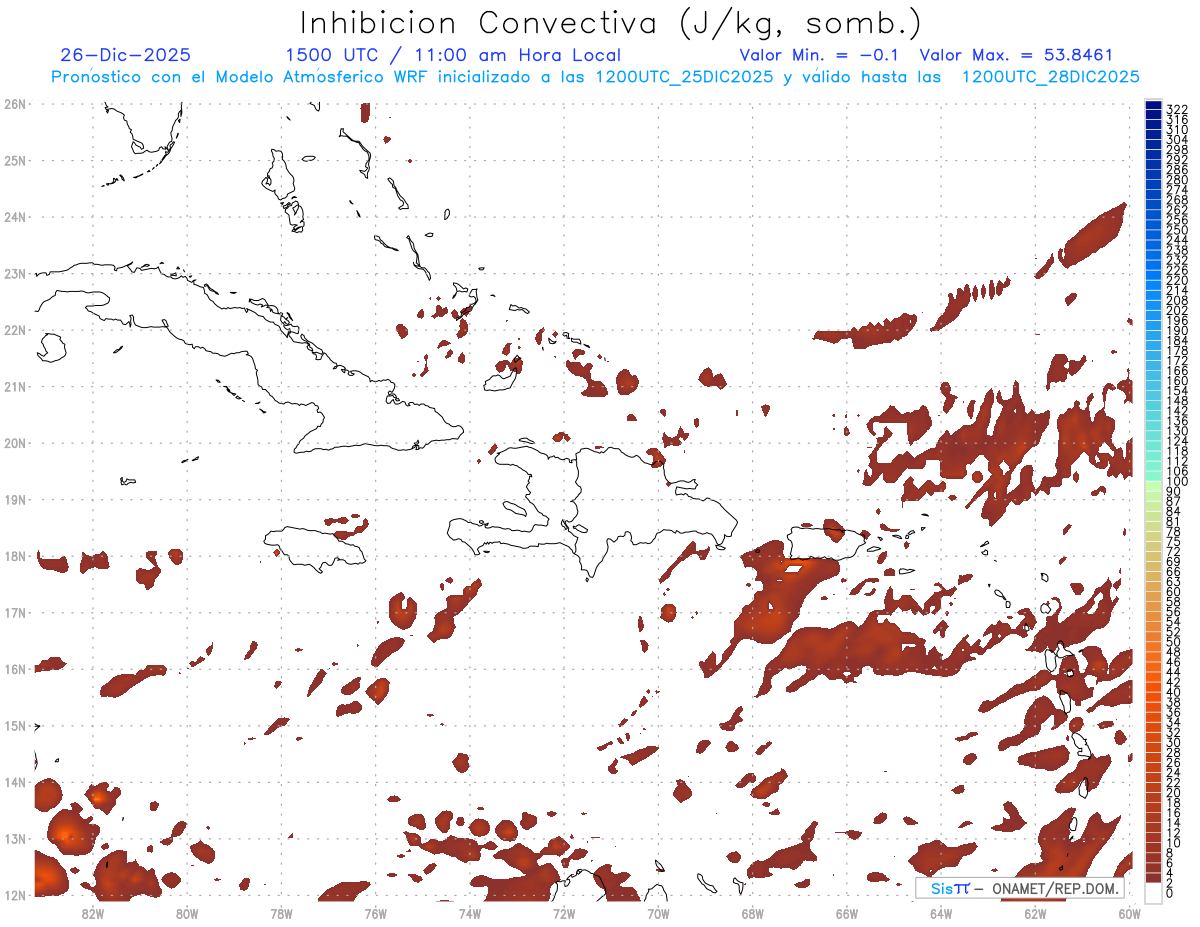Click the colorbar label '40'

(1174, 692)
